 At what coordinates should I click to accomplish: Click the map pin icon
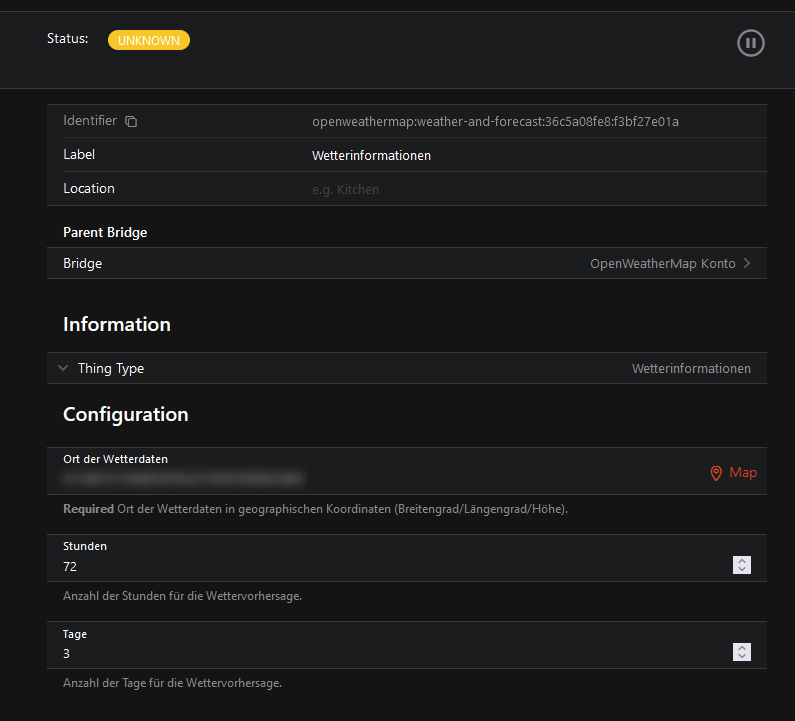click(716, 473)
